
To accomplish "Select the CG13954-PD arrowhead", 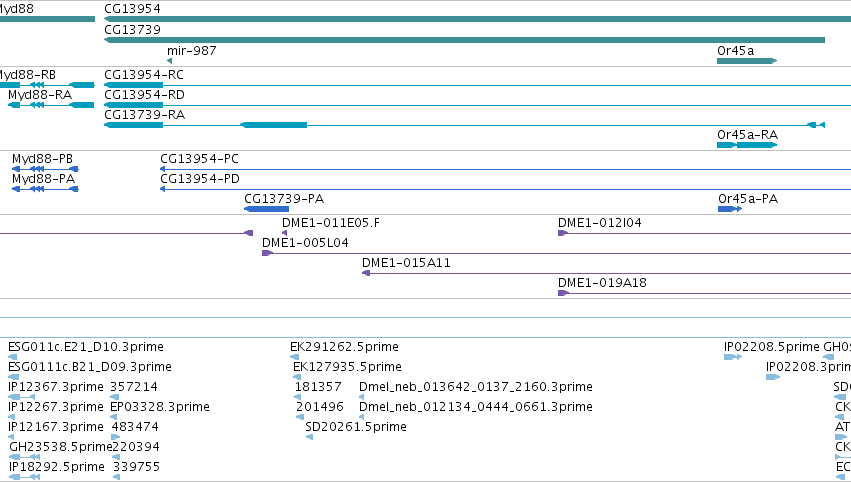I will click(x=162, y=189).
